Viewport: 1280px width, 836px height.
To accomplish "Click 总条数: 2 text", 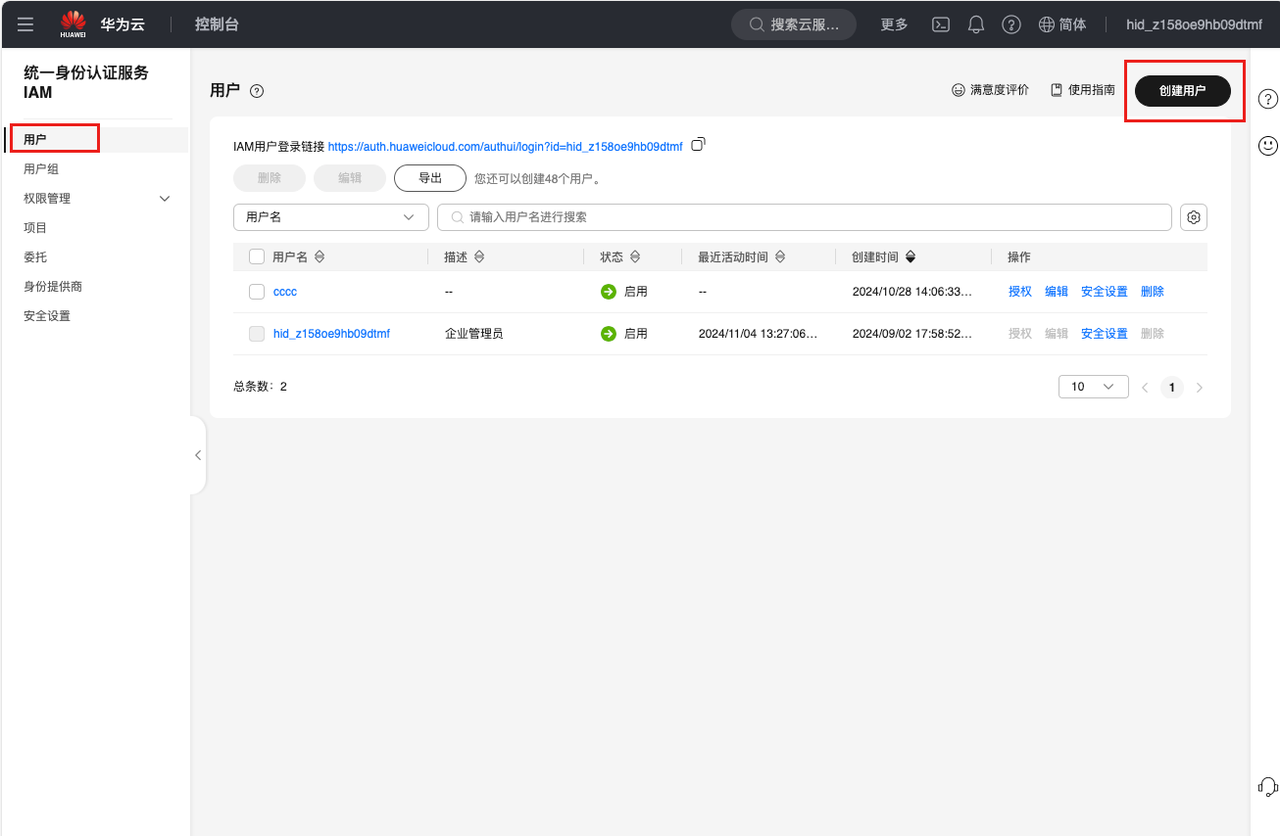I will (x=260, y=386).
